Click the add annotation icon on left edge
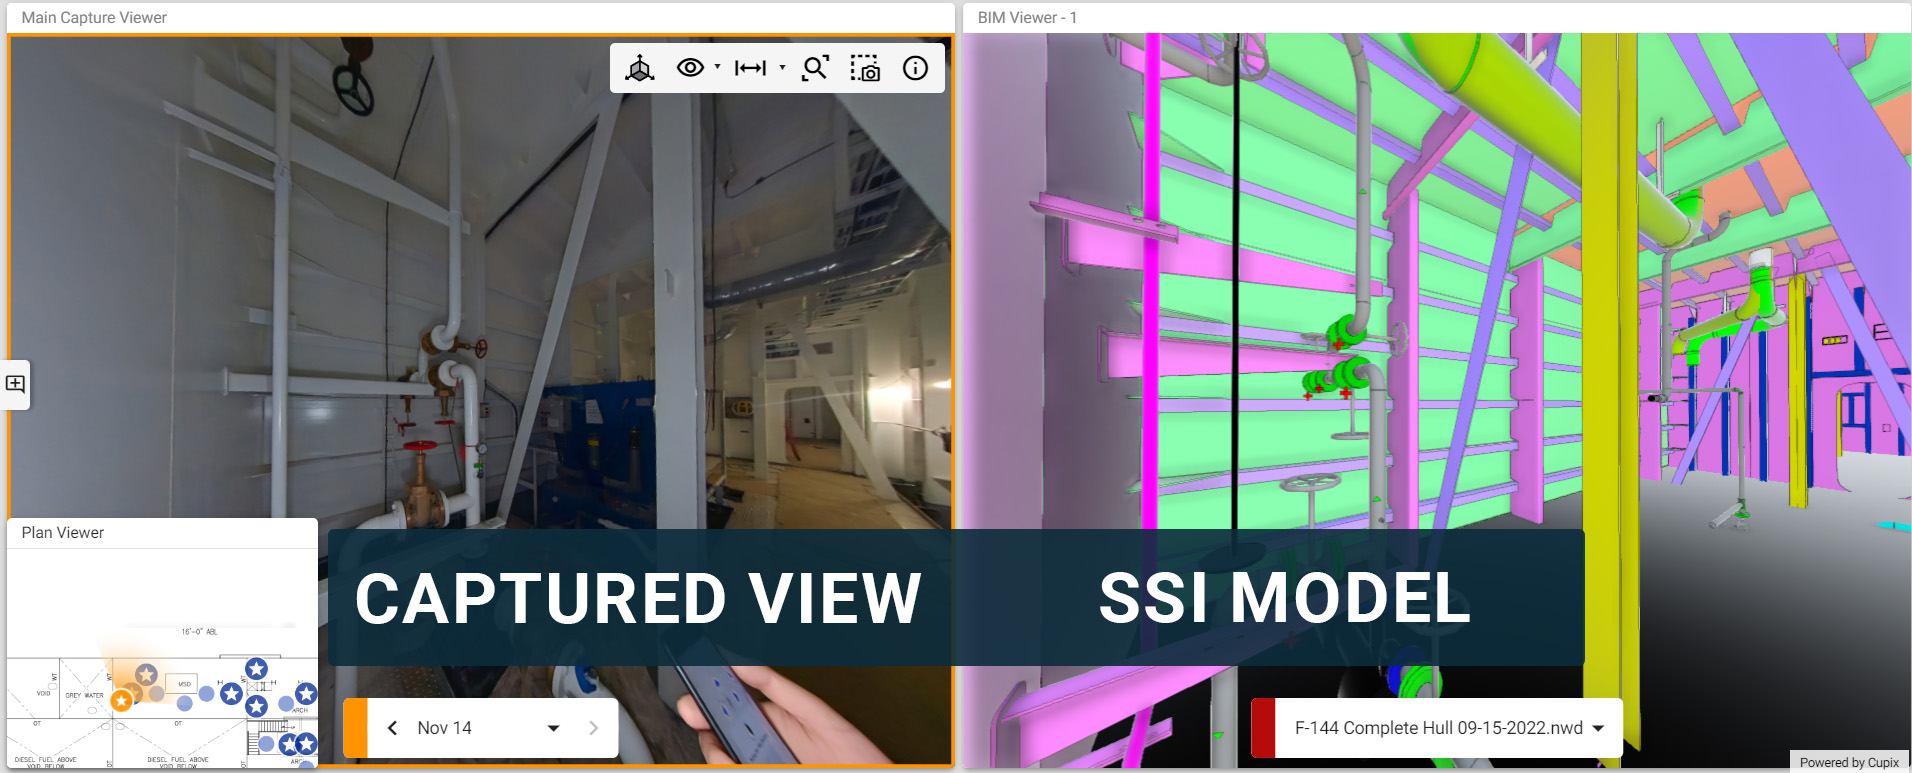1912x773 pixels. click(16, 384)
